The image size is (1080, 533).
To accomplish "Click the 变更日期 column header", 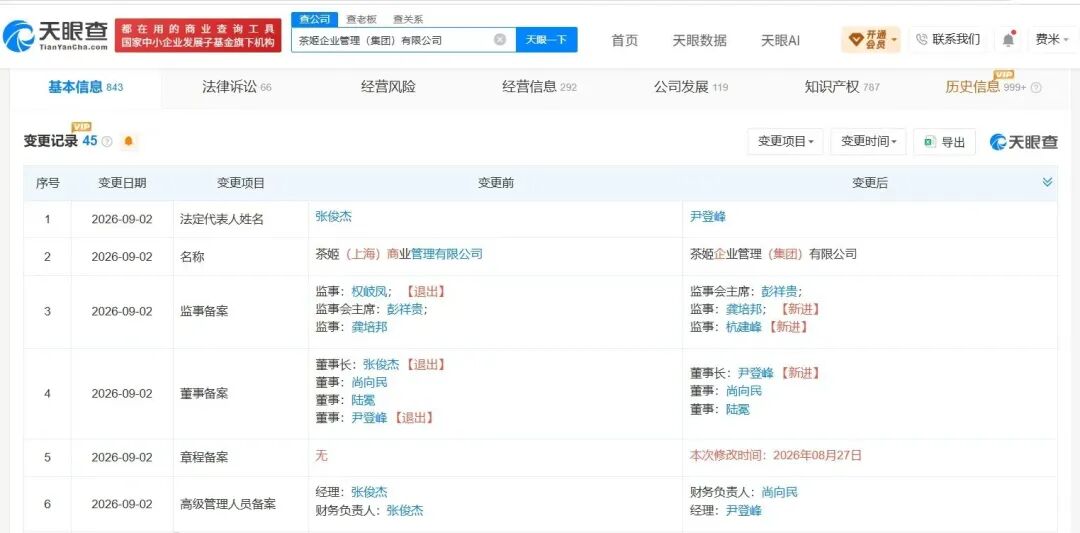I will 122,183.
